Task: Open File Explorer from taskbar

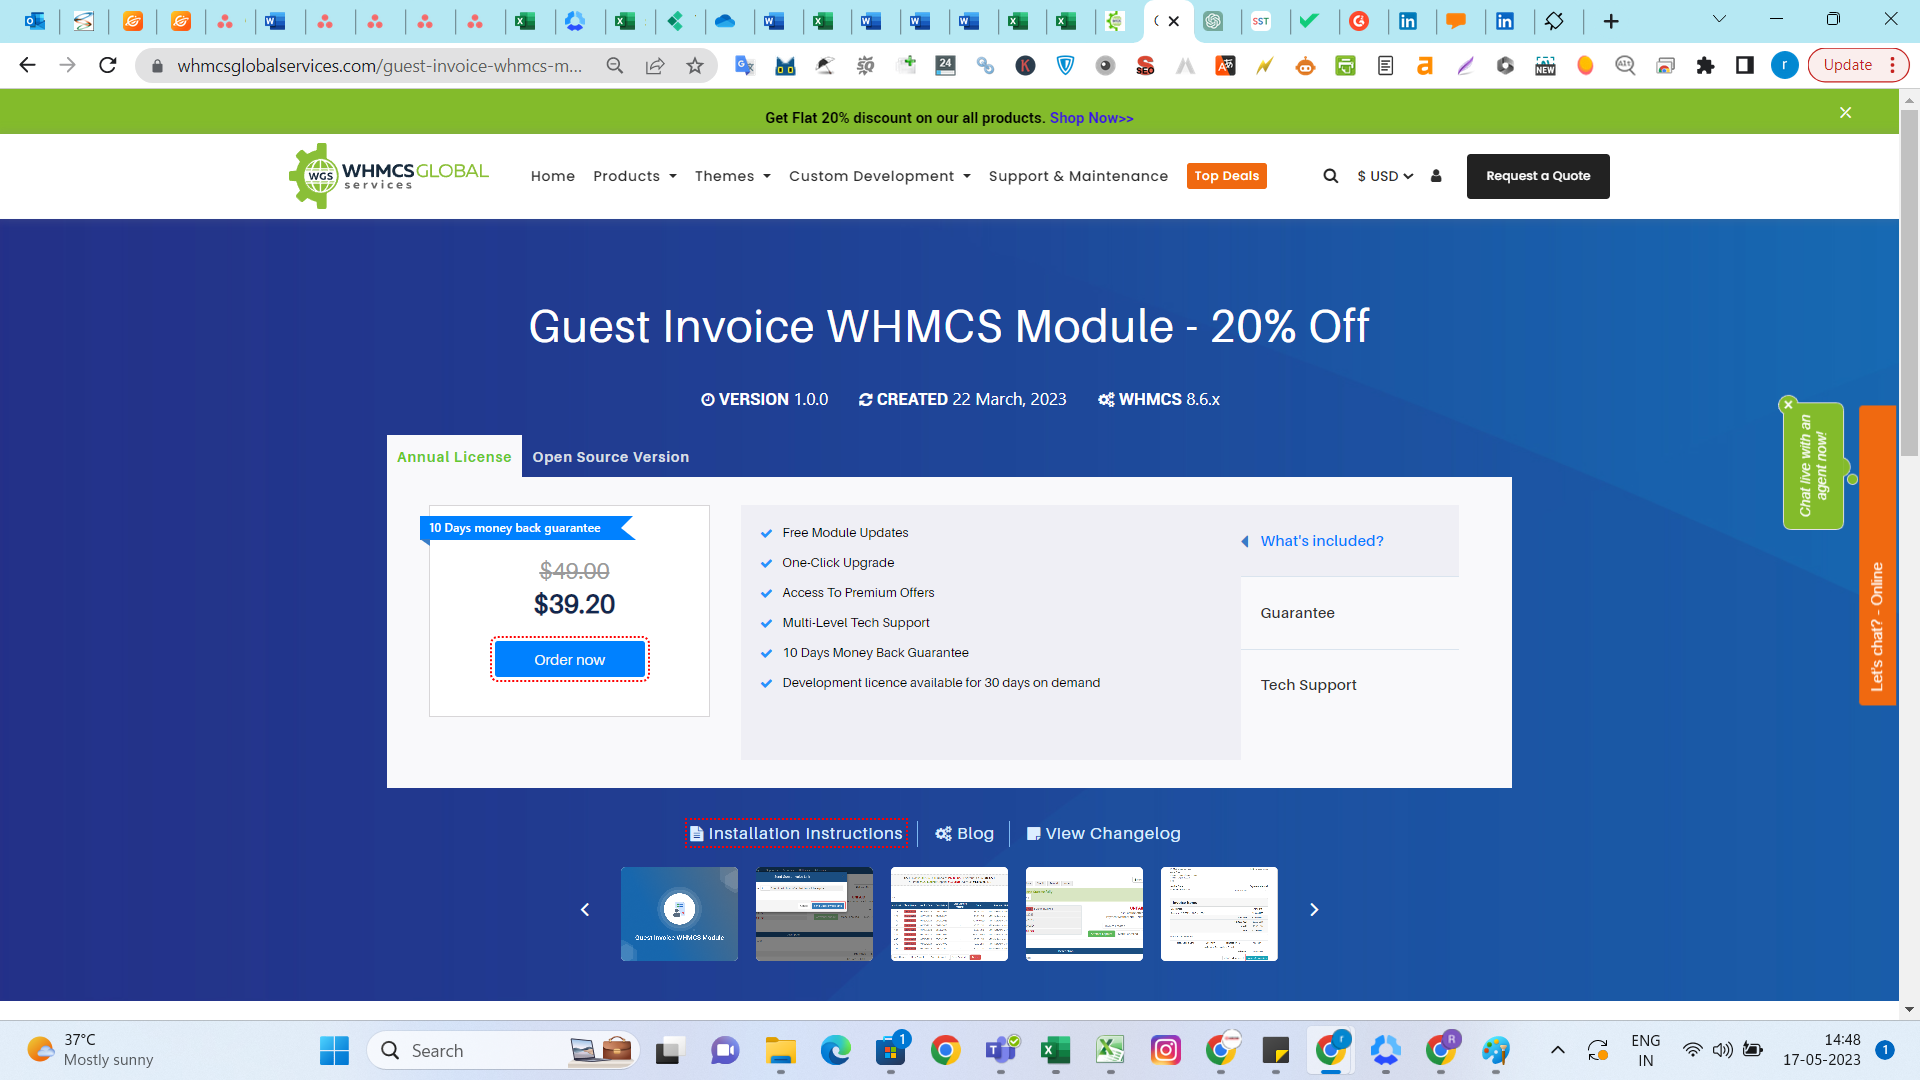Action: coord(780,1050)
